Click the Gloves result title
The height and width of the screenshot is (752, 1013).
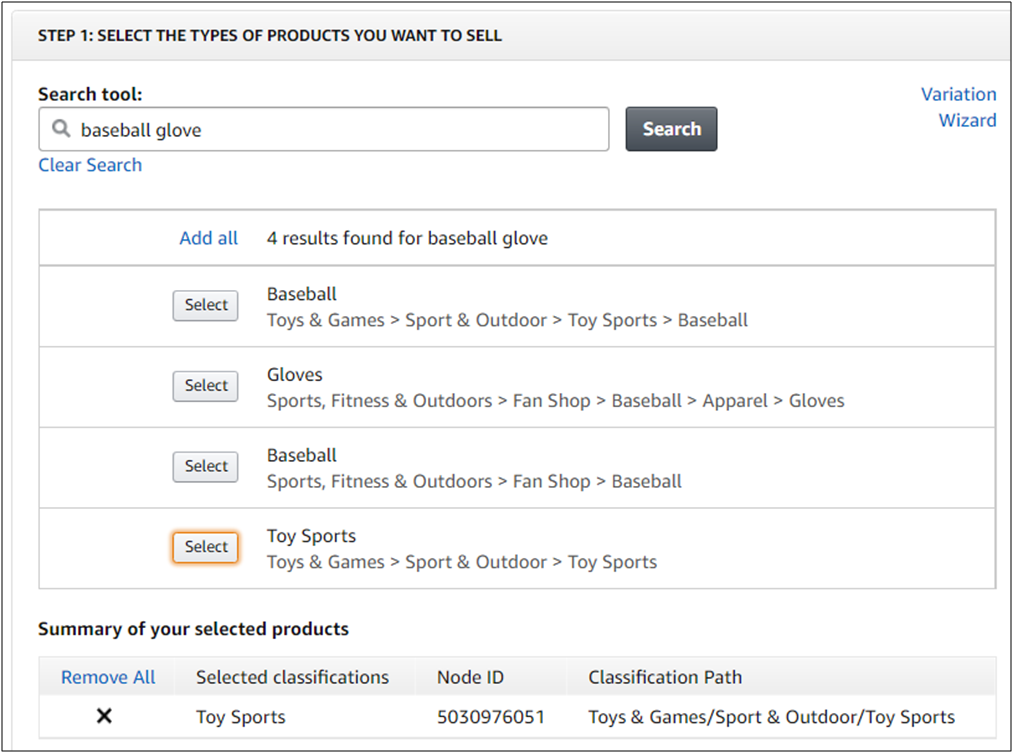point(295,375)
